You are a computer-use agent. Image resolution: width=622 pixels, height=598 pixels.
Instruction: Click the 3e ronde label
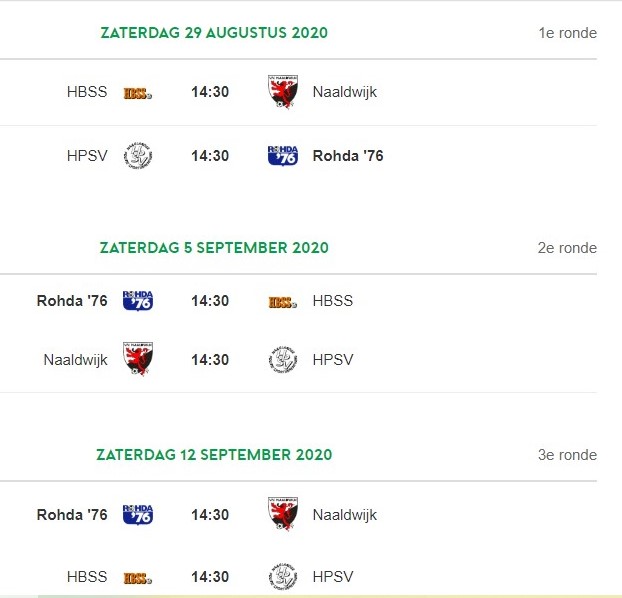click(567, 455)
